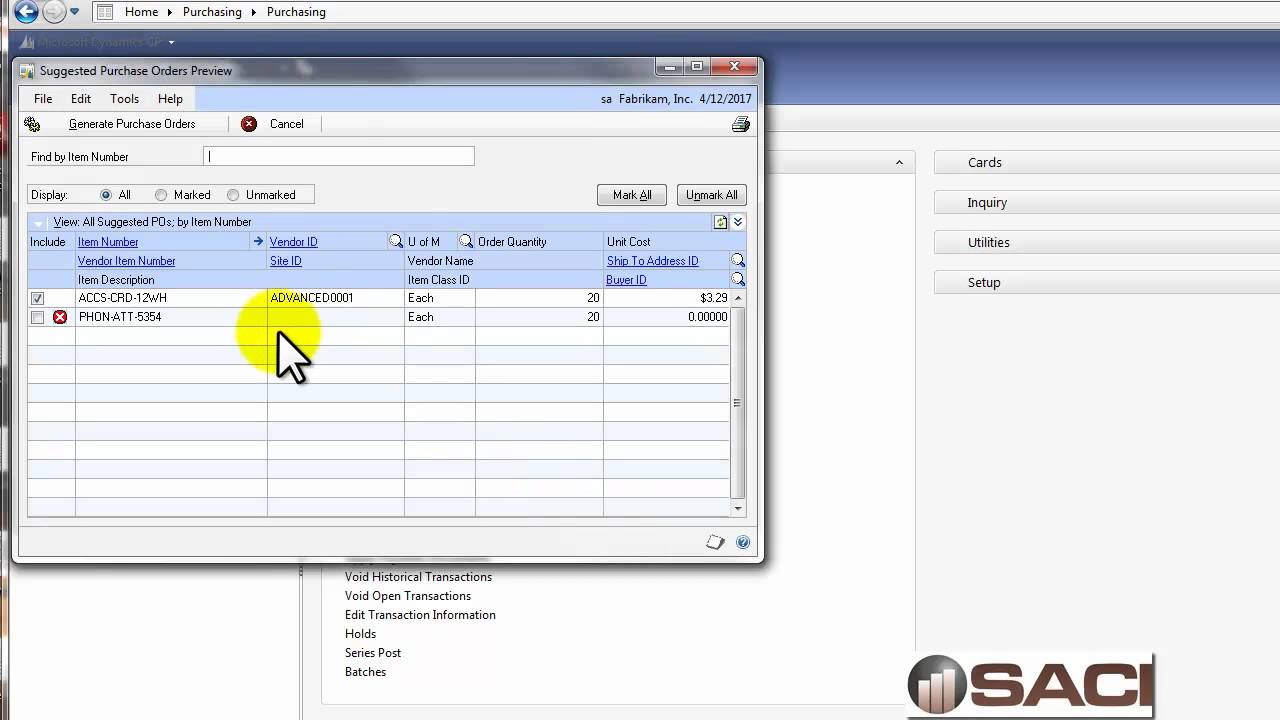Click the grid scroll down arrow
This screenshot has height=720, width=1280.
[x=738, y=508]
